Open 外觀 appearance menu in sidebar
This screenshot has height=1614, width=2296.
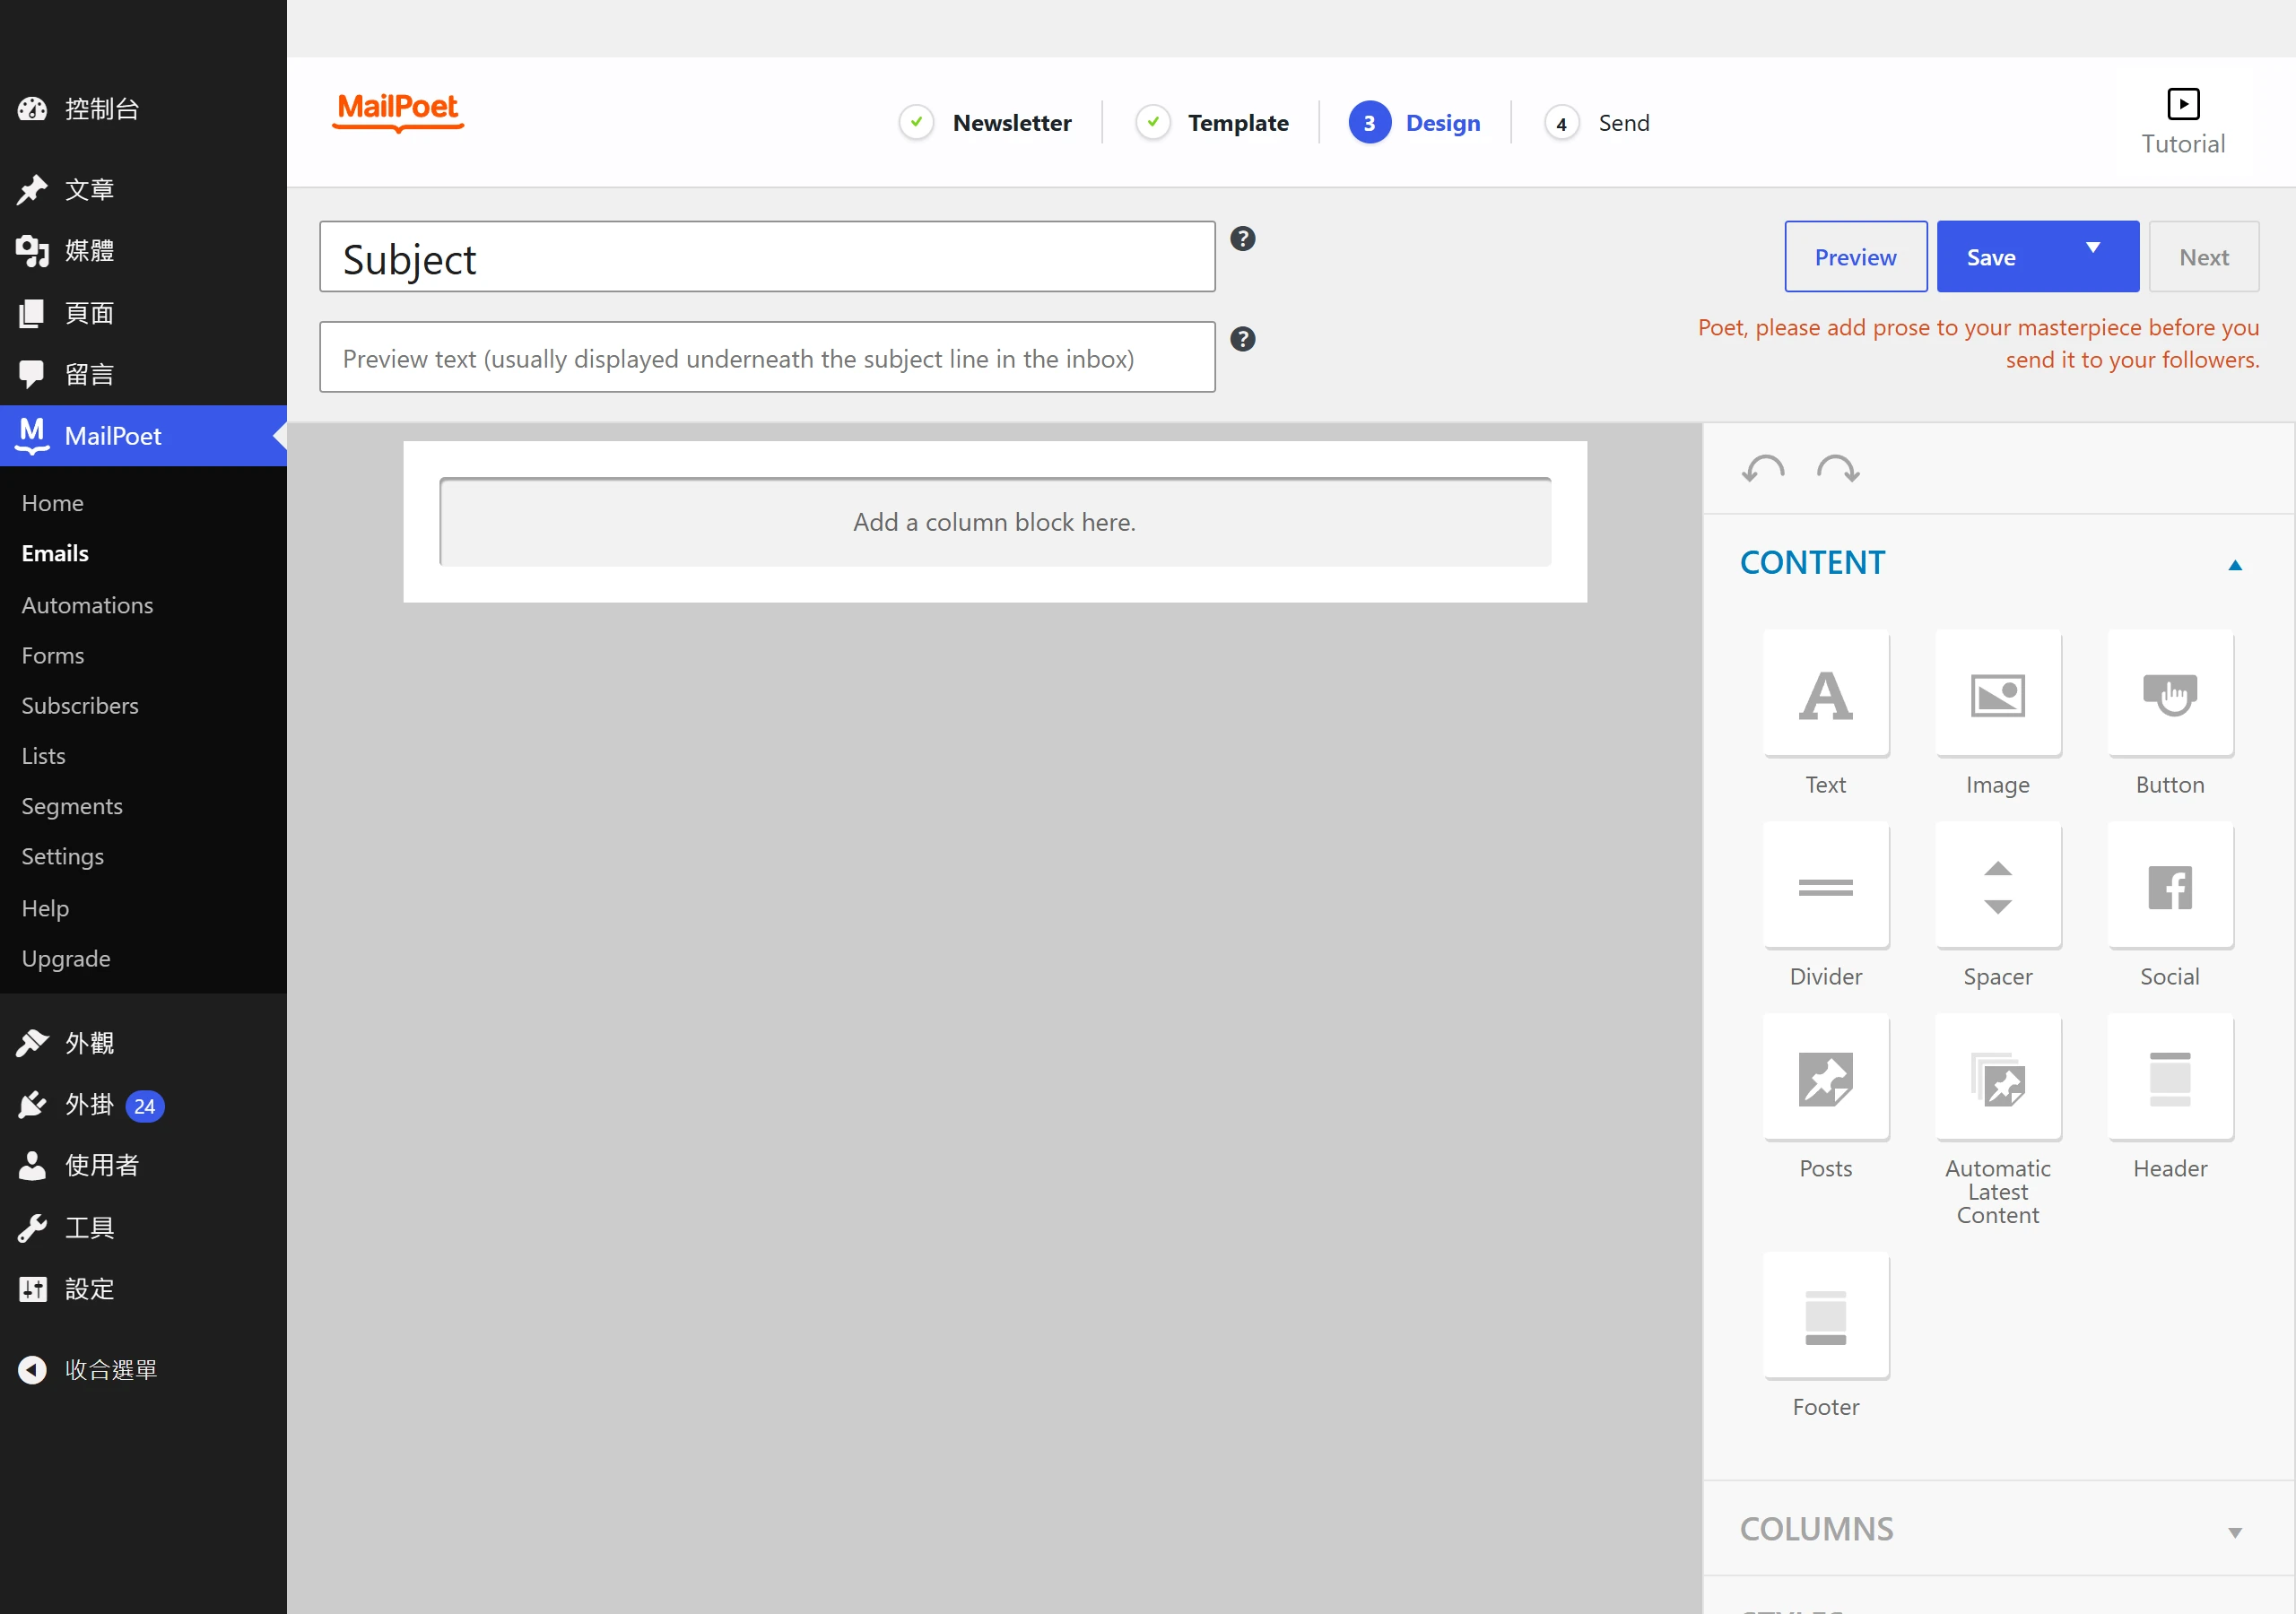tap(143, 1043)
